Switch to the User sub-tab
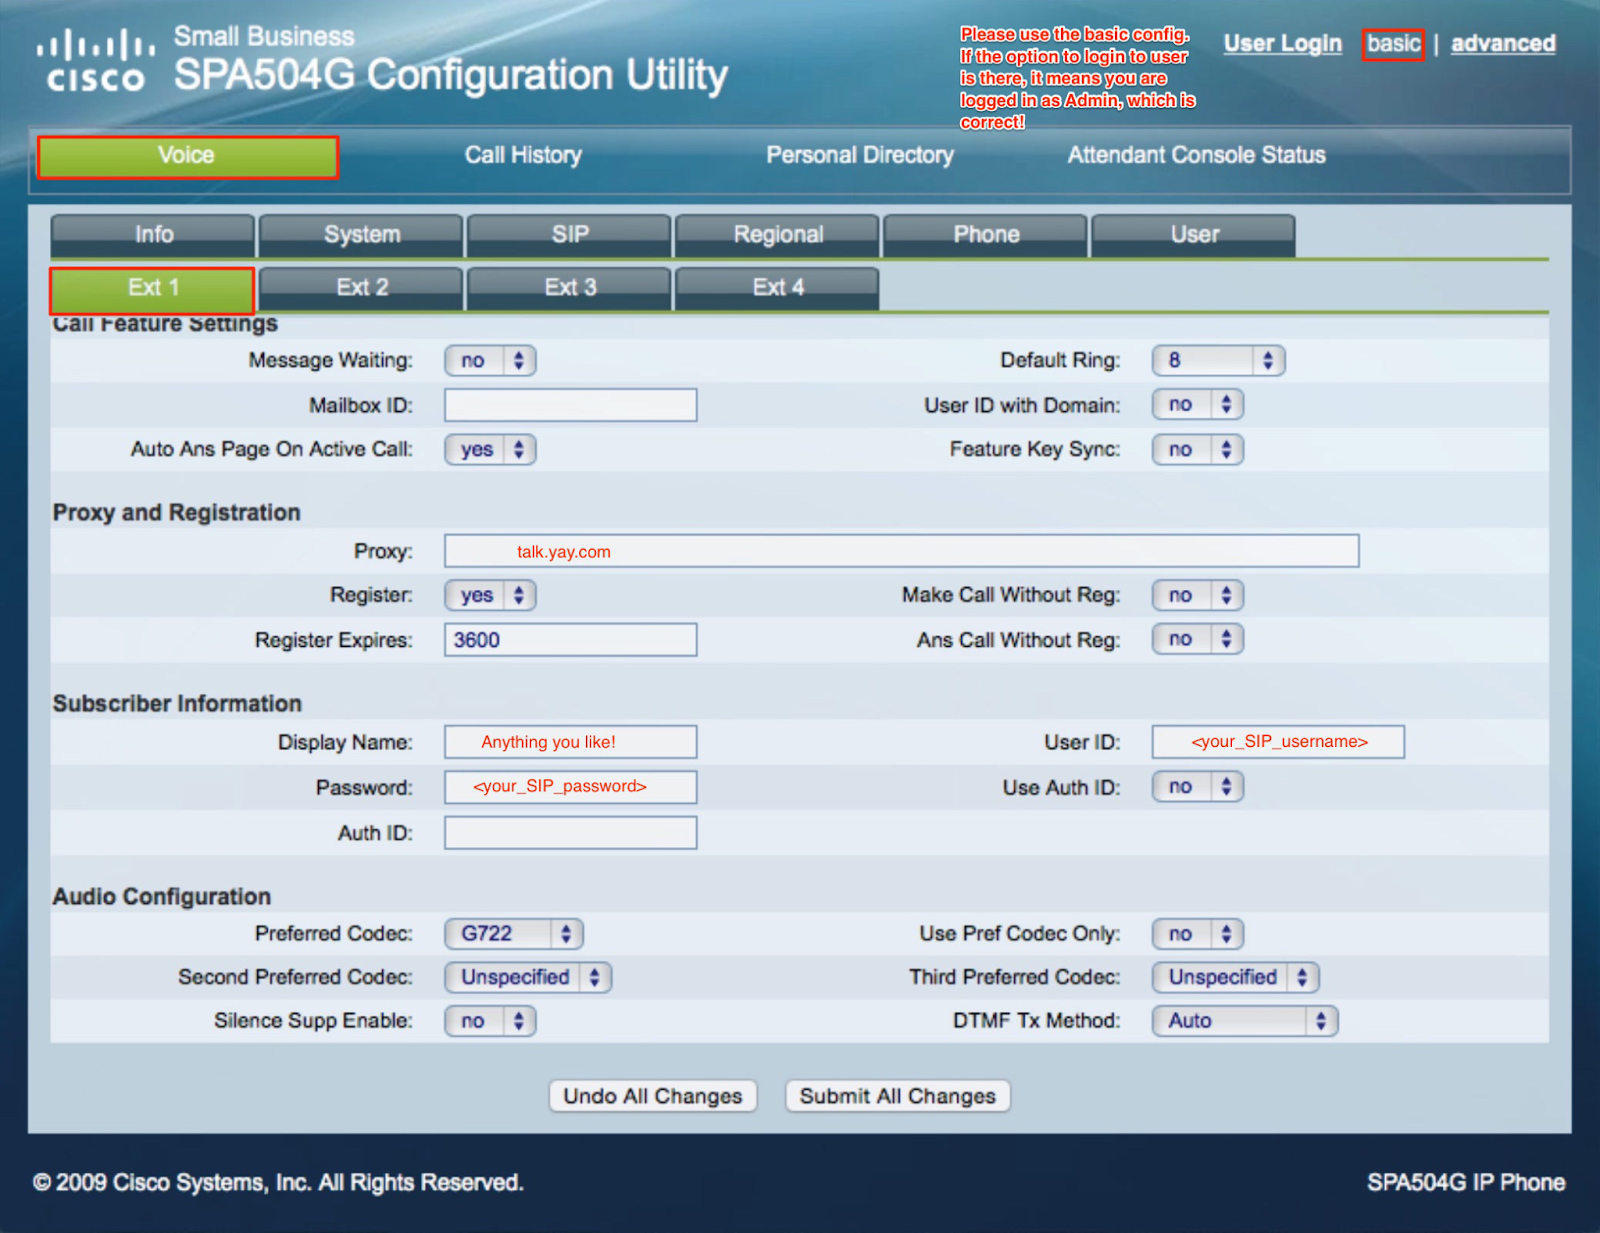 click(1194, 235)
